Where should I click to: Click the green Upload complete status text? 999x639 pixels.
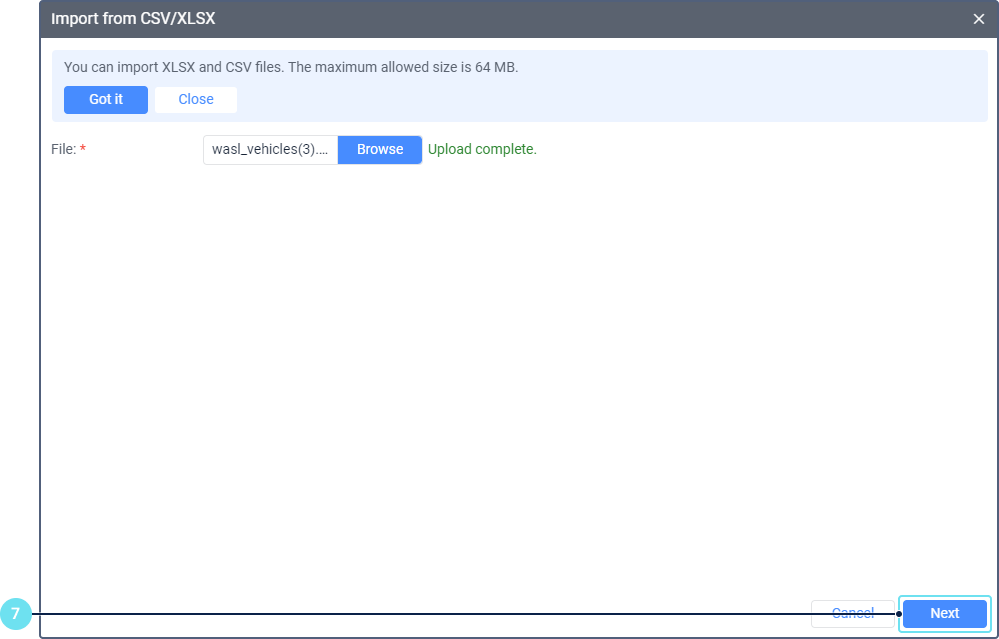coord(482,150)
